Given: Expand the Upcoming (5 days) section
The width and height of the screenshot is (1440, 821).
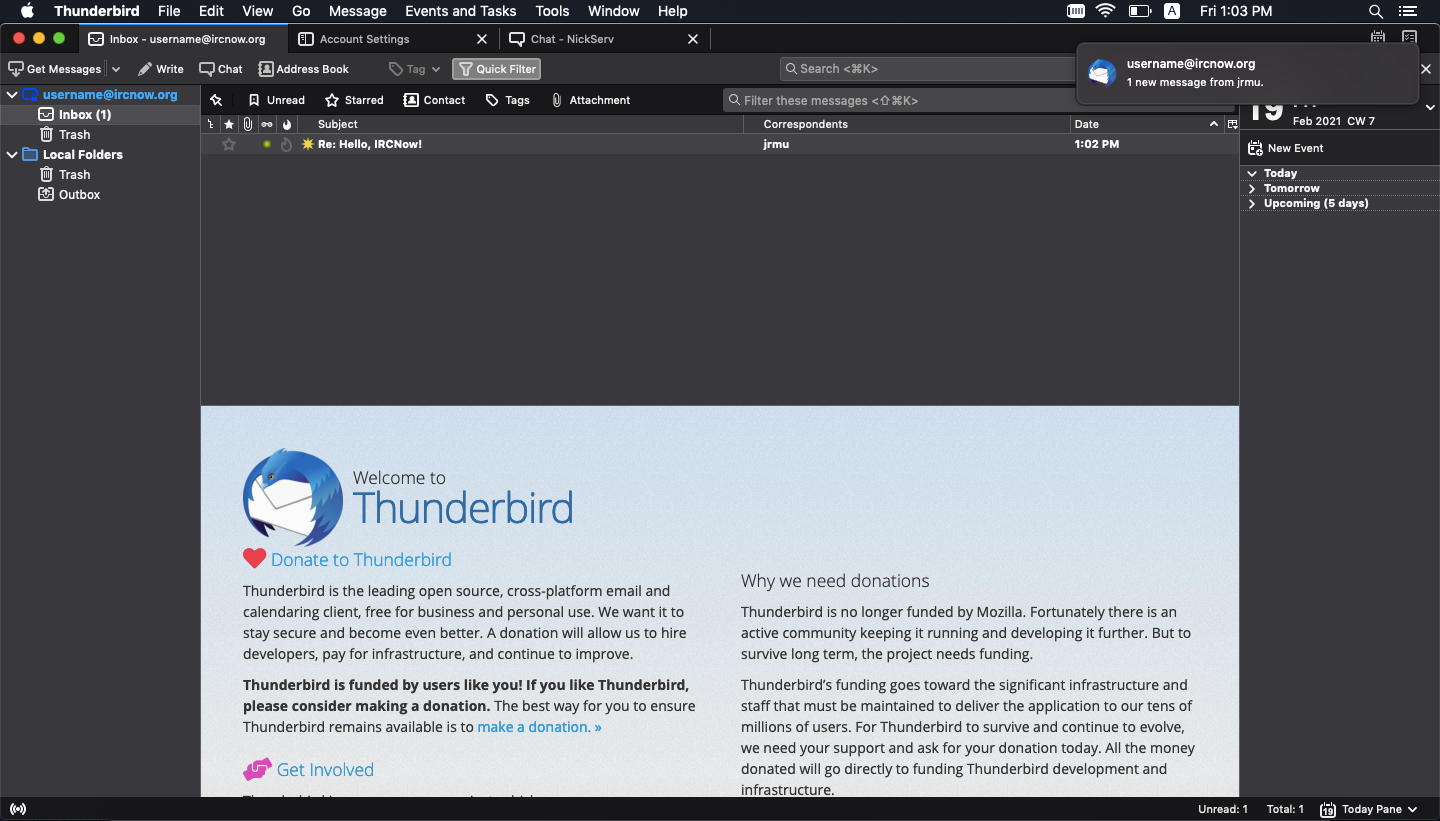Looking at the screenshot, I should pos(1252,203).
